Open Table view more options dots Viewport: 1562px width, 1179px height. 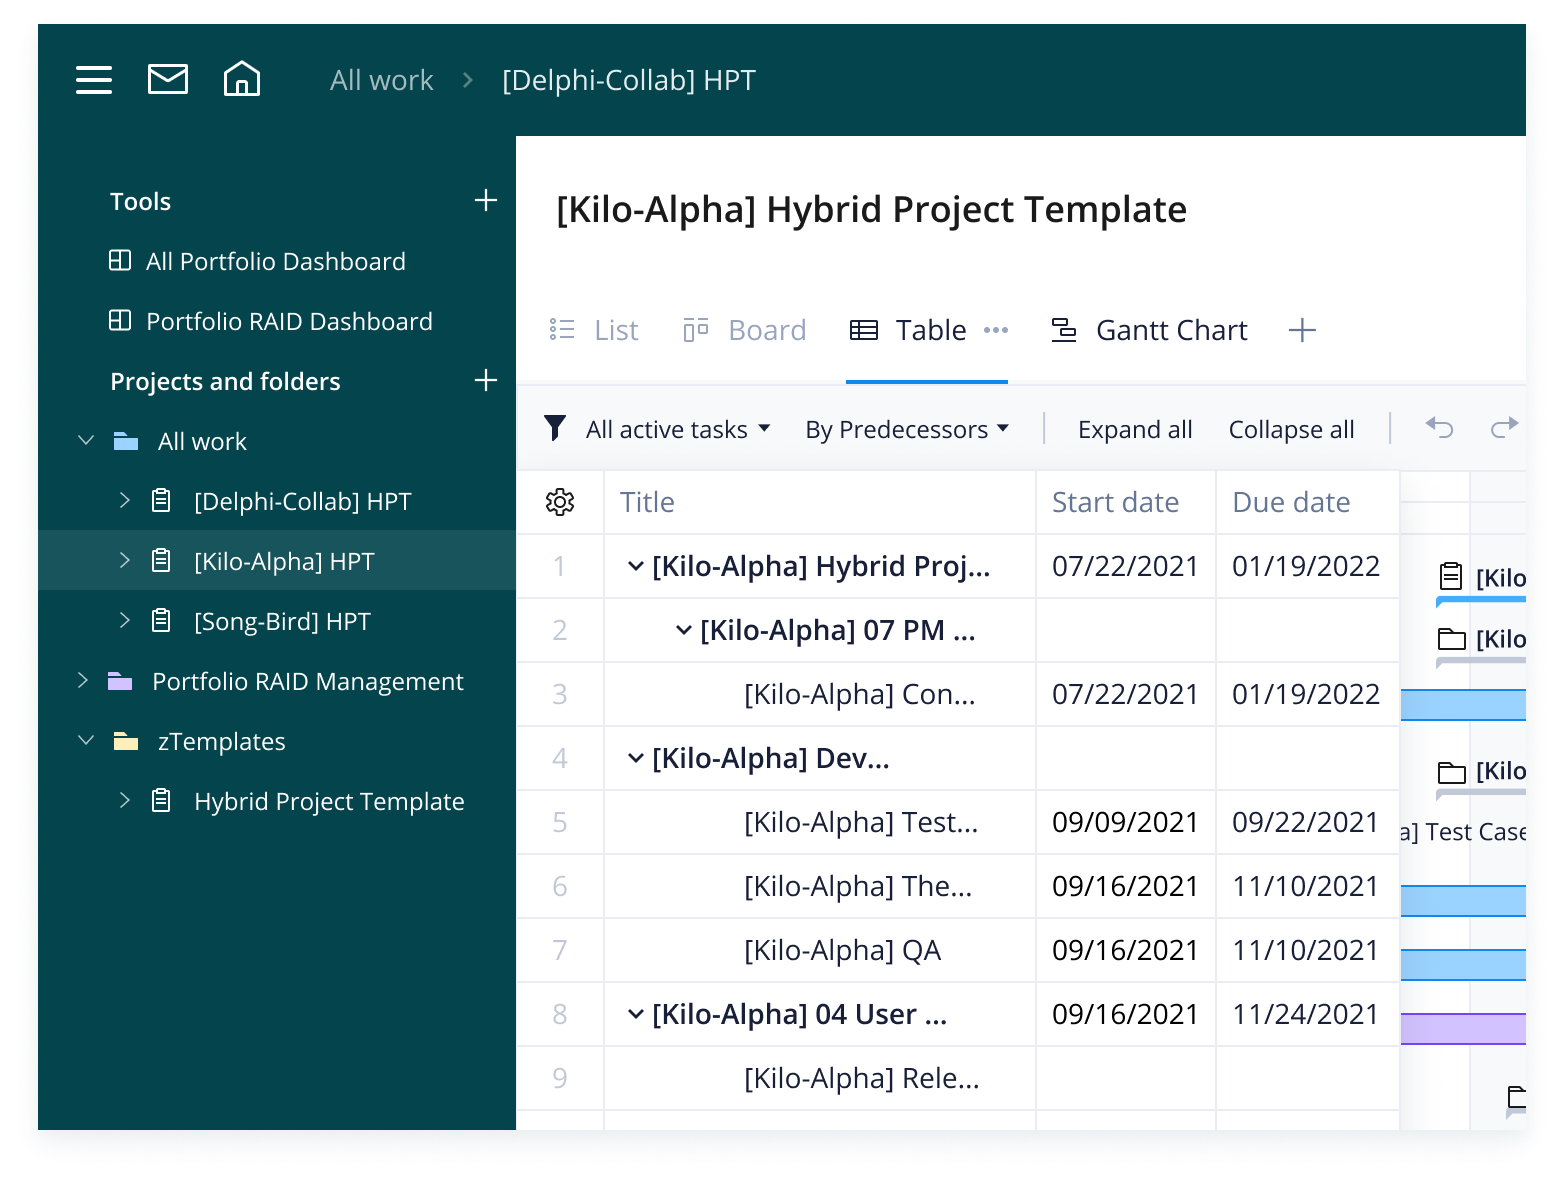[x=996, y=330]
